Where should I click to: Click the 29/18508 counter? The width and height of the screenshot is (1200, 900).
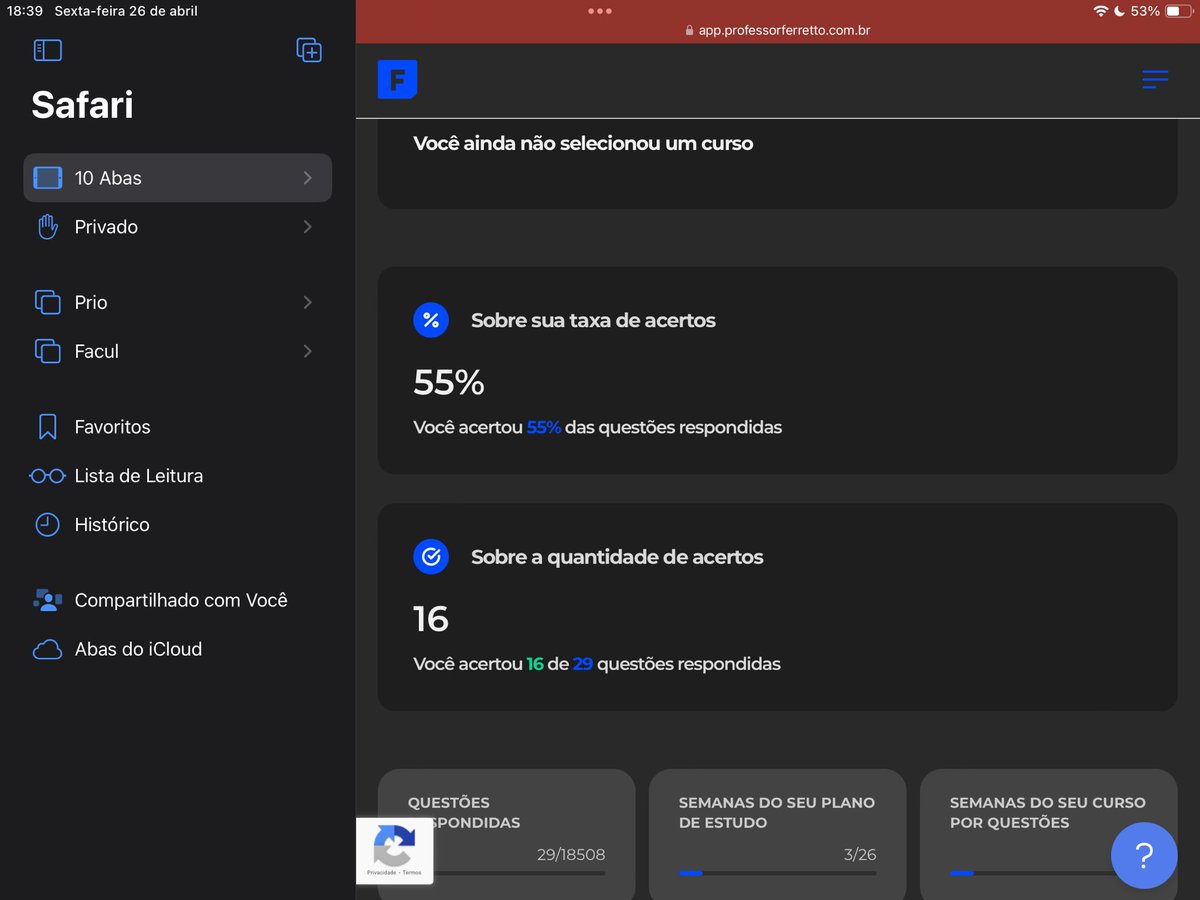pyautogui.click(x=571, y=855)
